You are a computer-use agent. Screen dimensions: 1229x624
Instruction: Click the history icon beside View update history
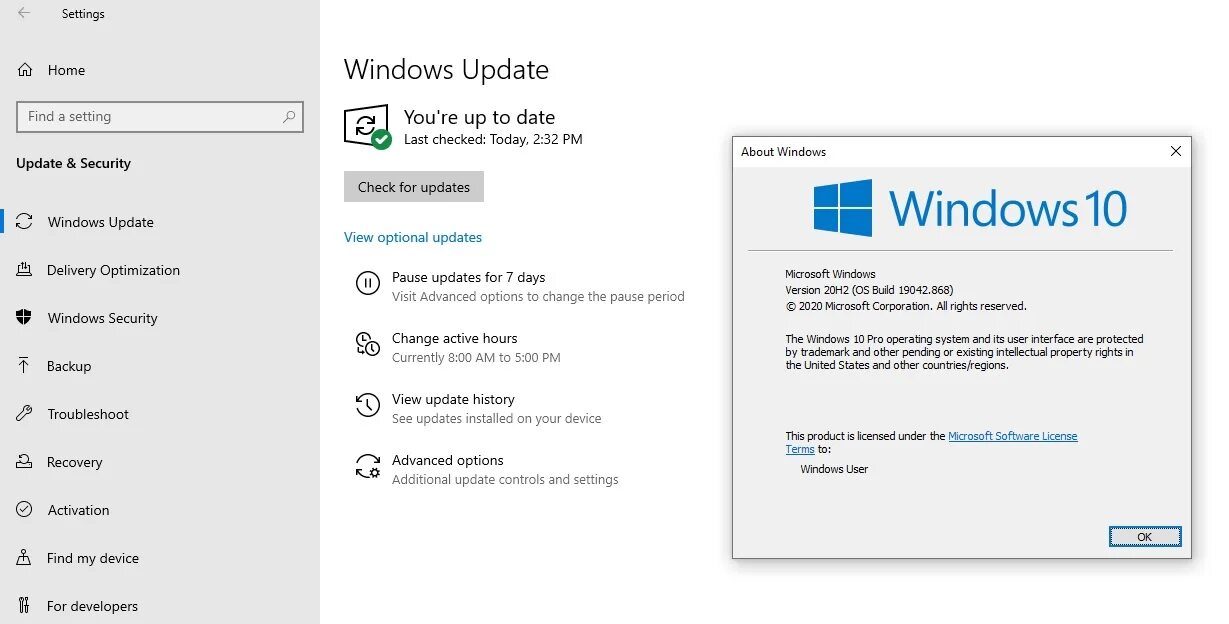(x=368, y=406)
